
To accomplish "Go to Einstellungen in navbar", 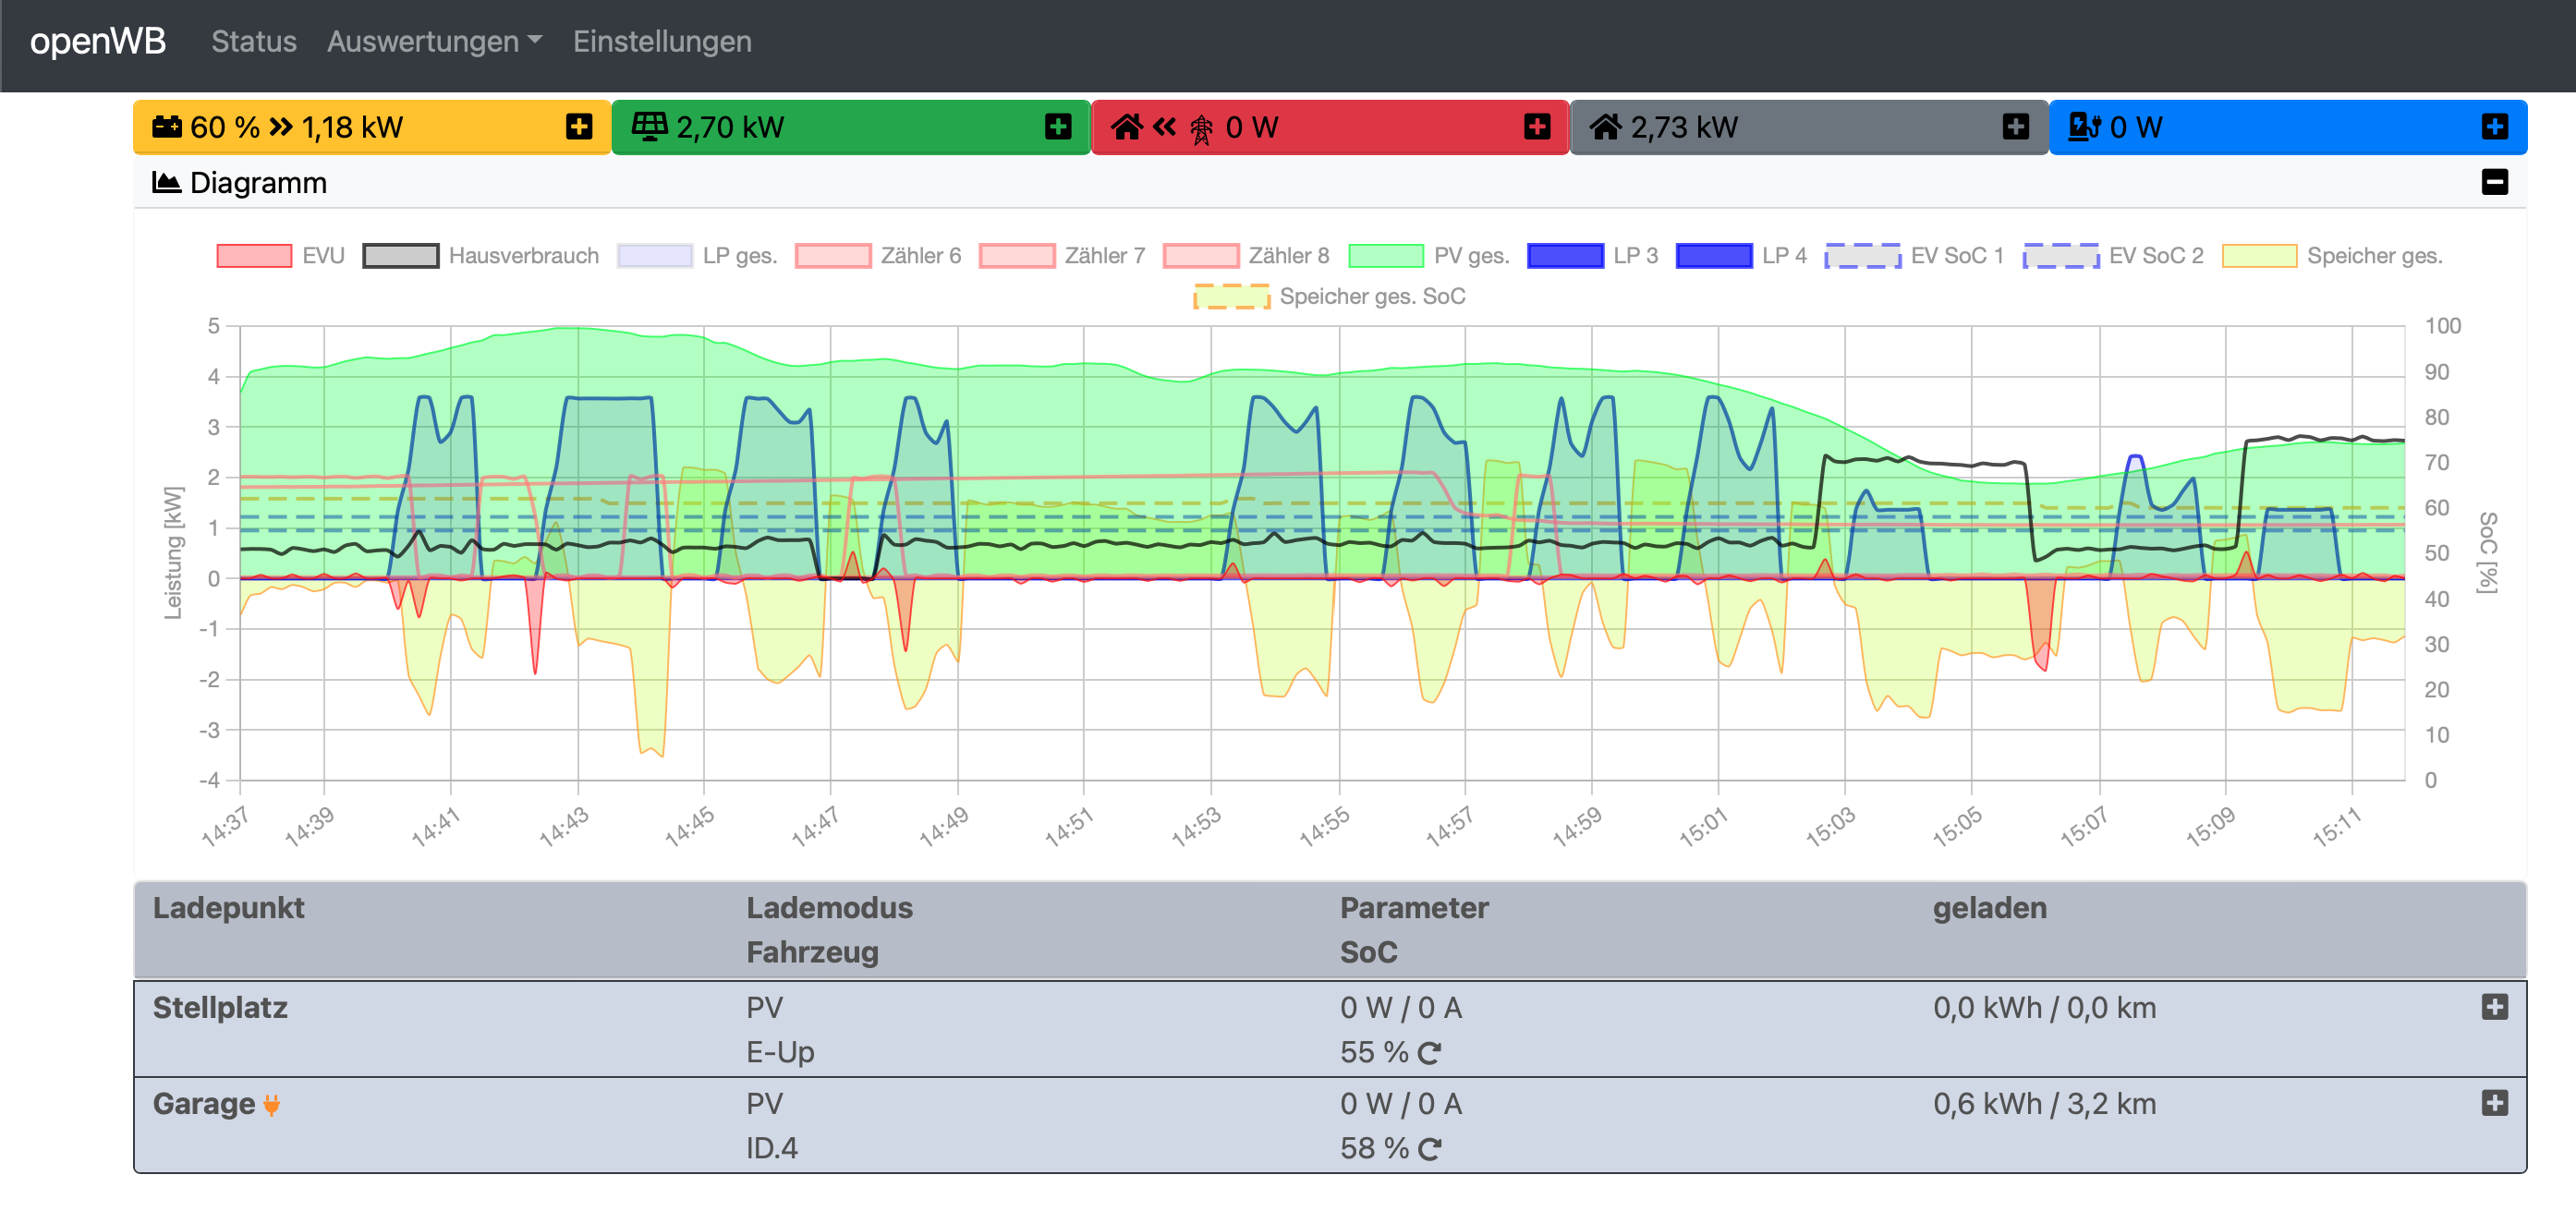I will coord(661,41).
